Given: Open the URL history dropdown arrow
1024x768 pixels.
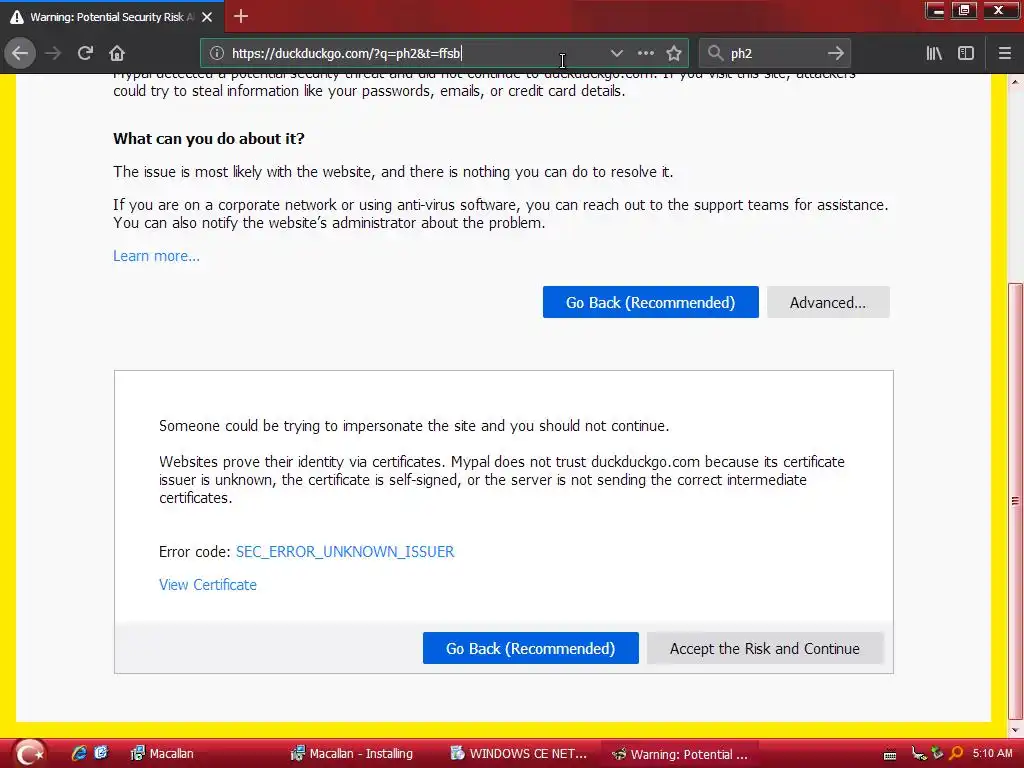Looking at the screenshot, I should pyautogui.click(x=616, y=53).
